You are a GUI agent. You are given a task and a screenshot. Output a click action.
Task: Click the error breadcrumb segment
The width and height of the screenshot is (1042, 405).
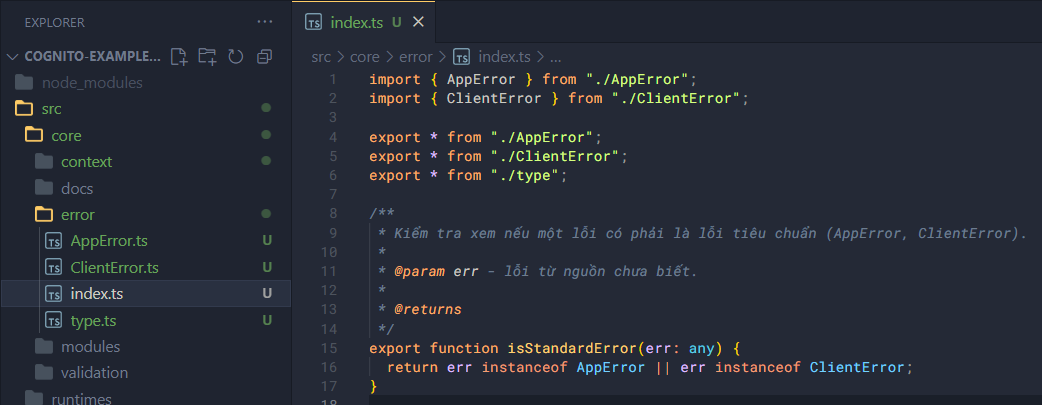pos(416,57)
